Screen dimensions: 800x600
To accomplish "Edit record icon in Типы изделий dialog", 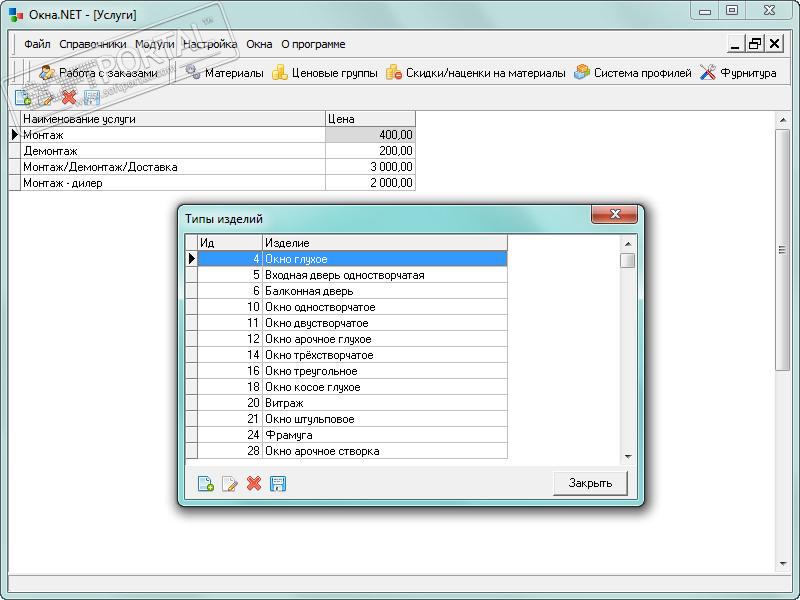I will [230, 483].
